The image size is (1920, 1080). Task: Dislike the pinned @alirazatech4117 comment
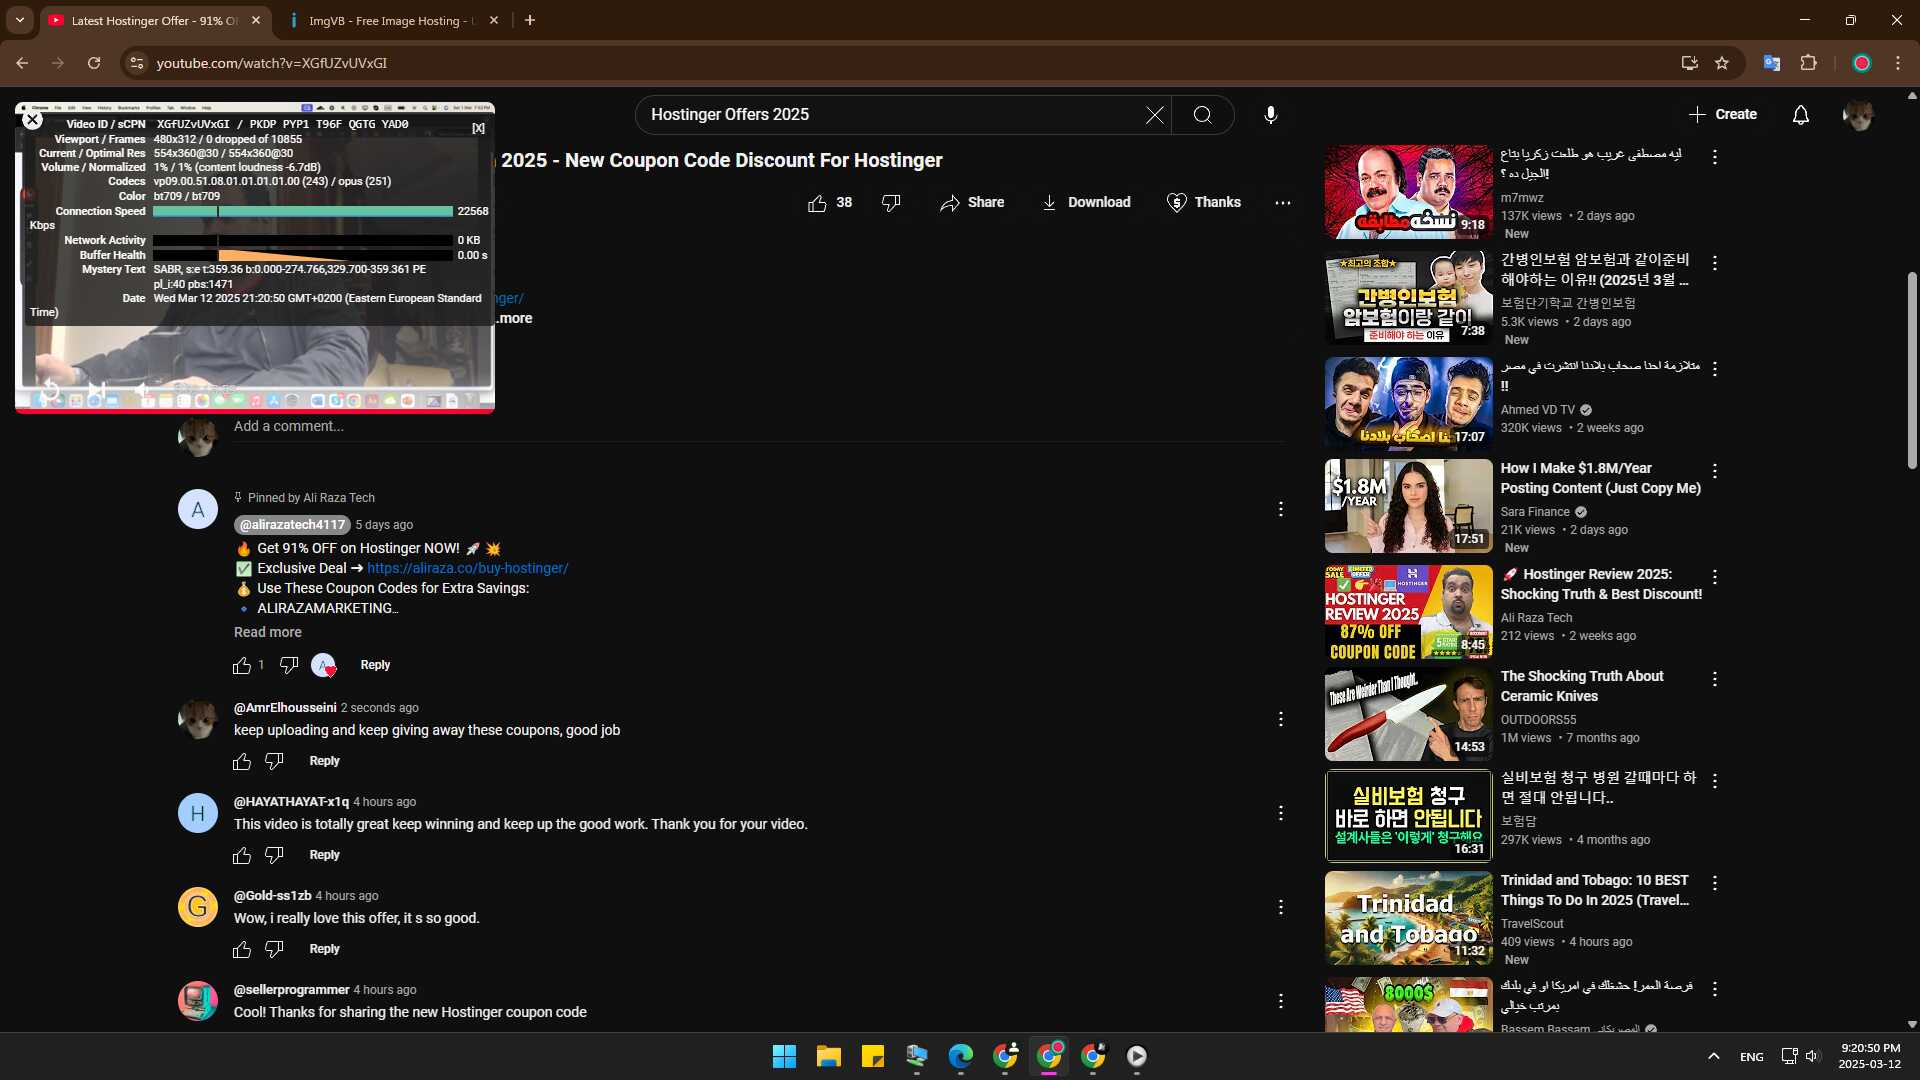[289, 665]
